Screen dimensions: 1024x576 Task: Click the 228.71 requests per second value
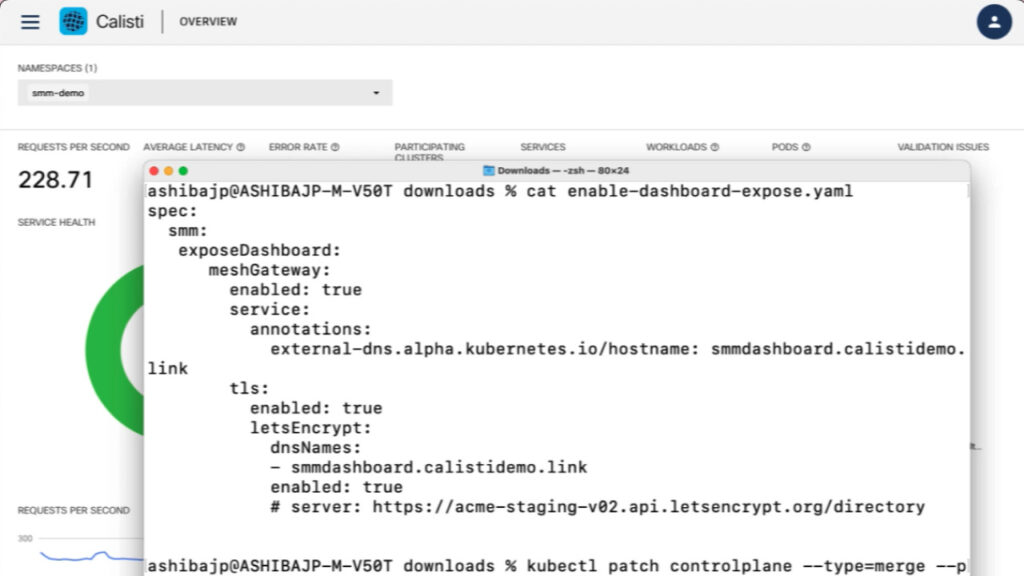(56, 180)
